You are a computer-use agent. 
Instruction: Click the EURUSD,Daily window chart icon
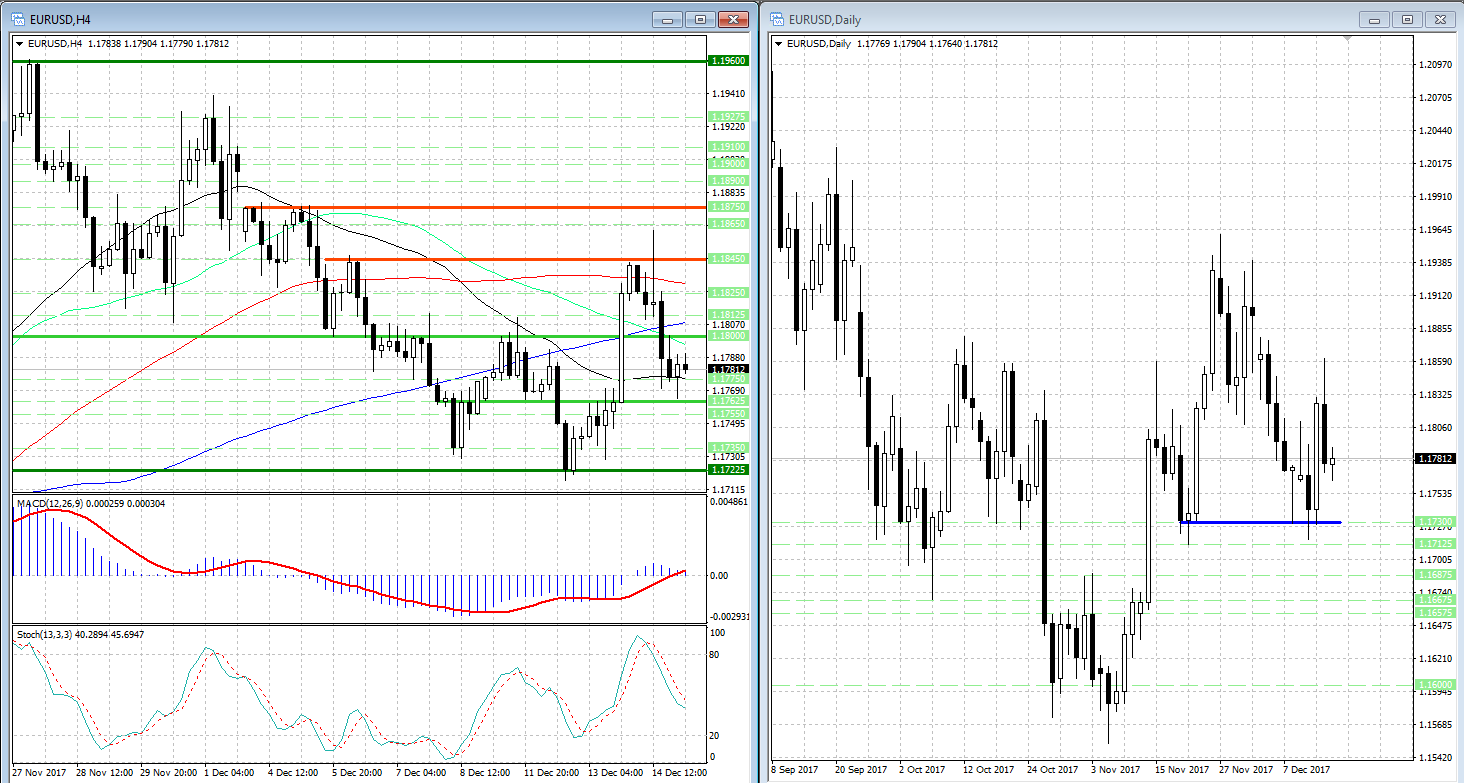point(777,19)
